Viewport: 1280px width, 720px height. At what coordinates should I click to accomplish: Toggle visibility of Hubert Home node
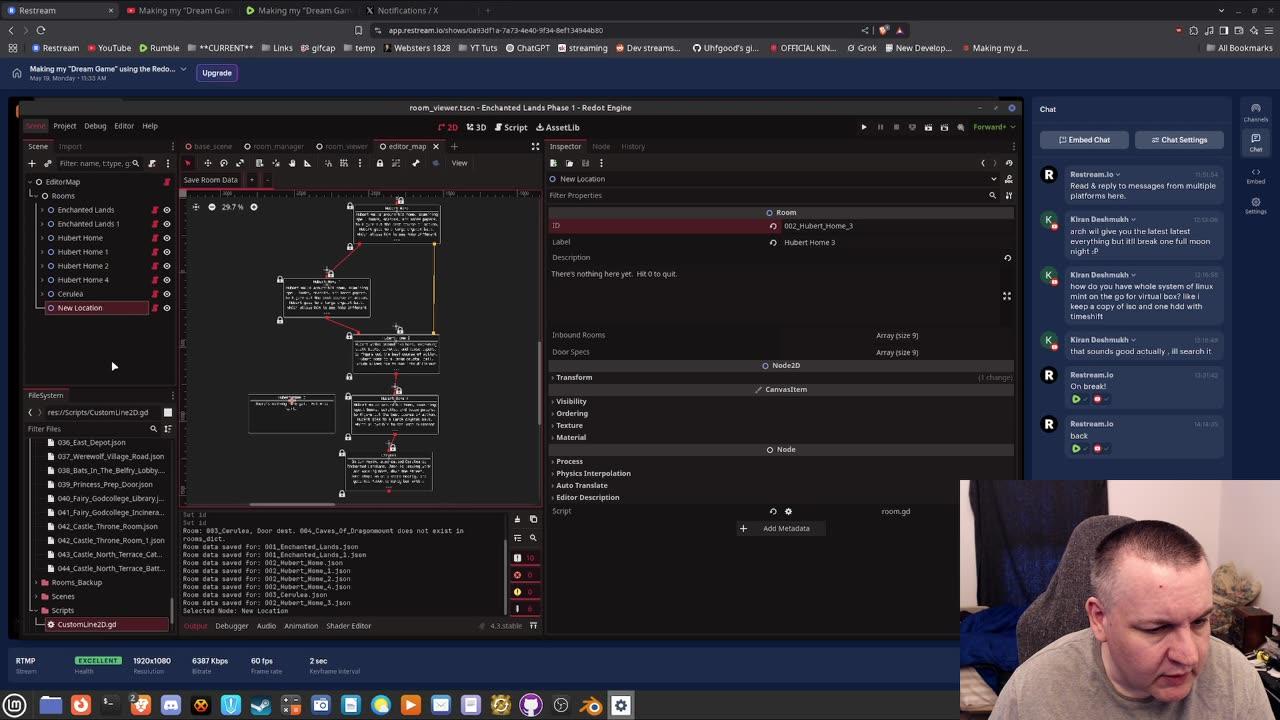[x=167, y=238]
